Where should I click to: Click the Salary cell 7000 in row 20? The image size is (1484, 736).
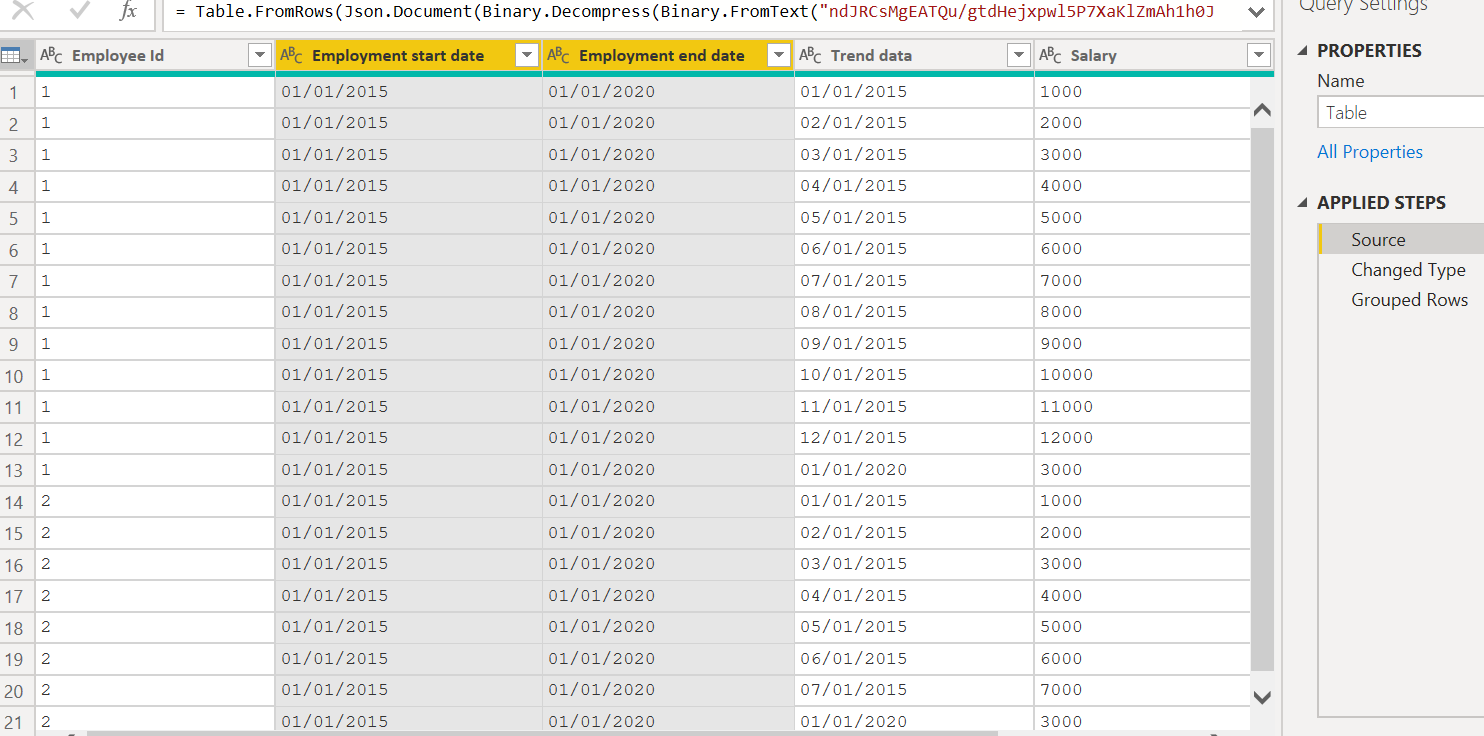[1142, 690]
